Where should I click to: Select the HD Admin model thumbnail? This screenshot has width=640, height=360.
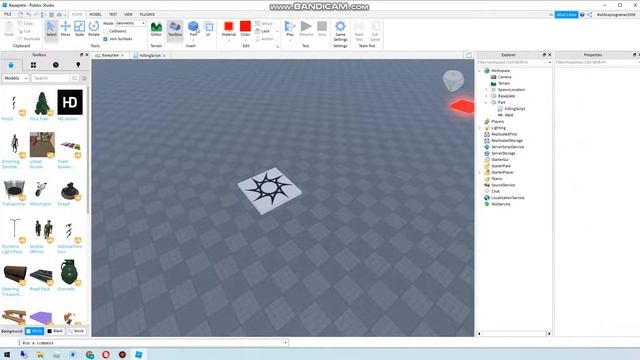coord(70,102)
